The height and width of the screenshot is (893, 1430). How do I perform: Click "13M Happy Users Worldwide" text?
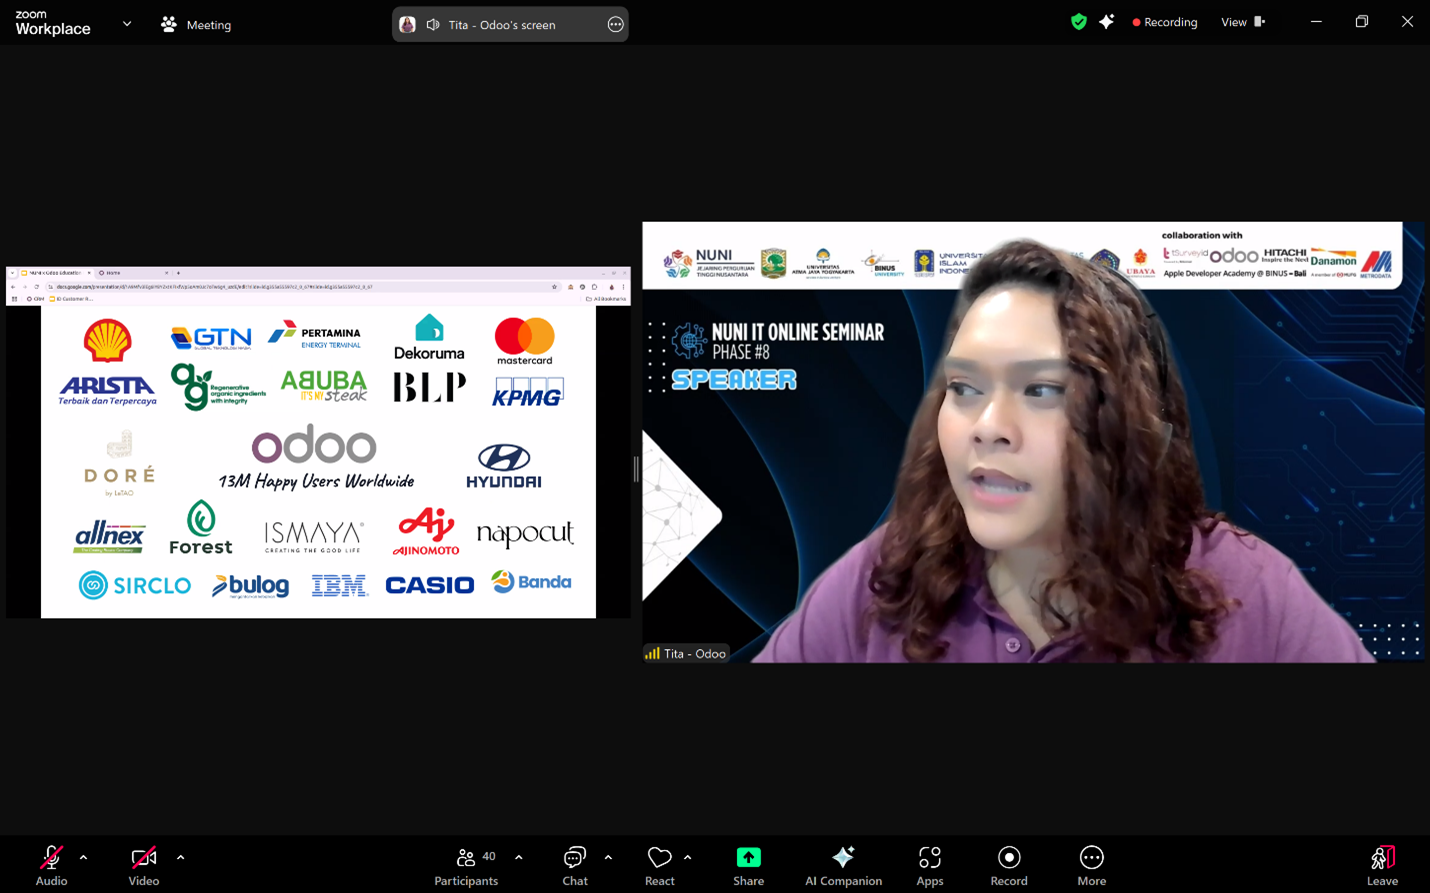[316, 481]
